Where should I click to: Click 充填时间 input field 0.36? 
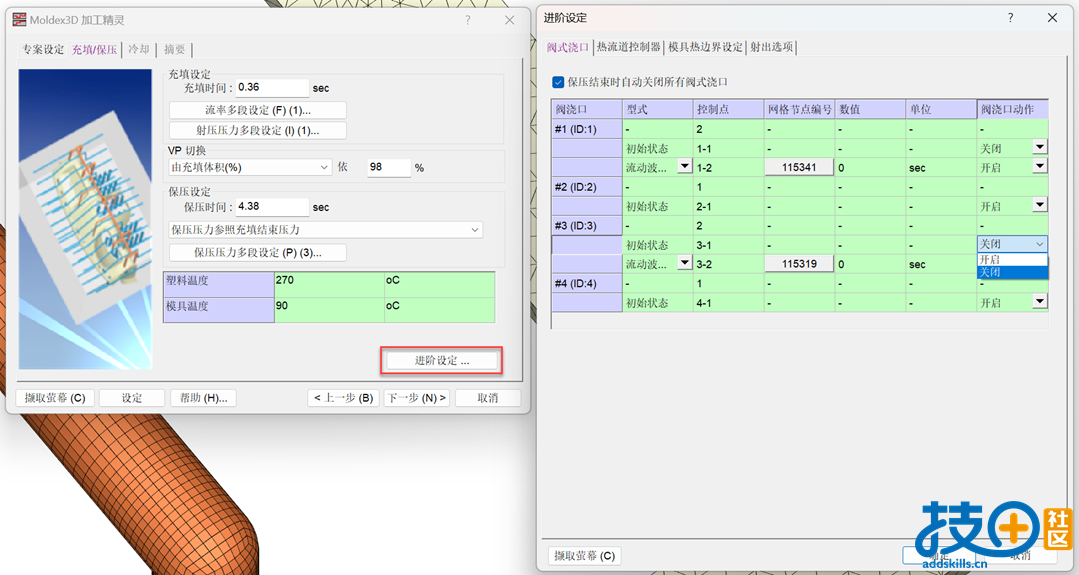[x=273, y=88]
